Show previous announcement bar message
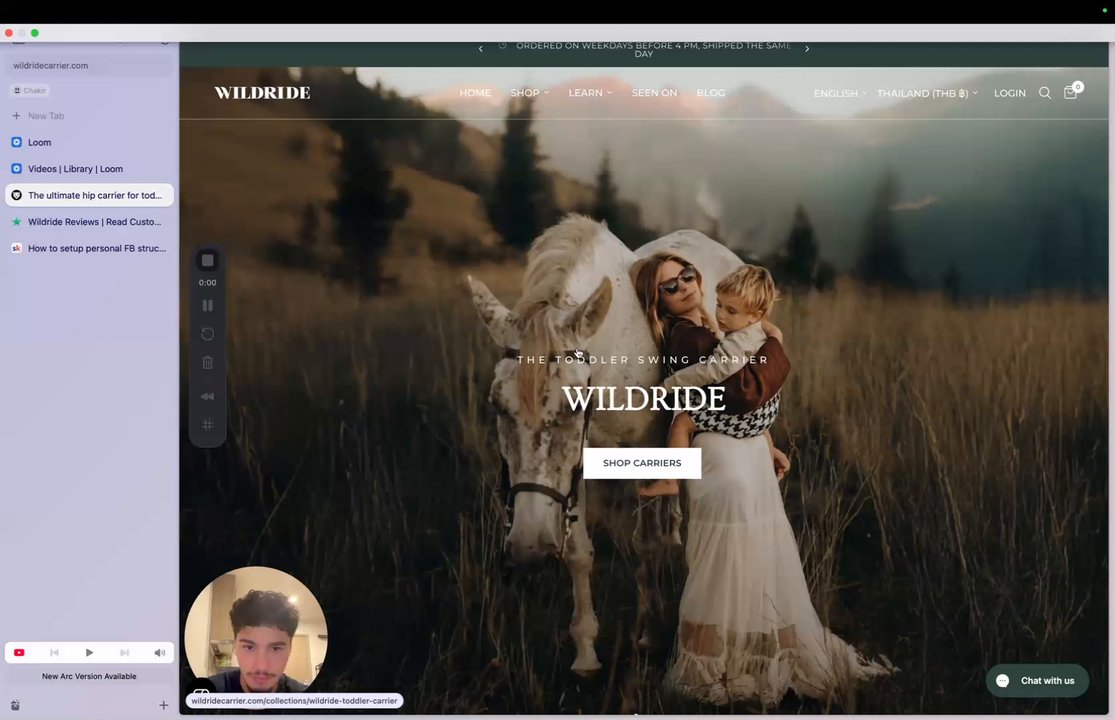 (481, 48)
